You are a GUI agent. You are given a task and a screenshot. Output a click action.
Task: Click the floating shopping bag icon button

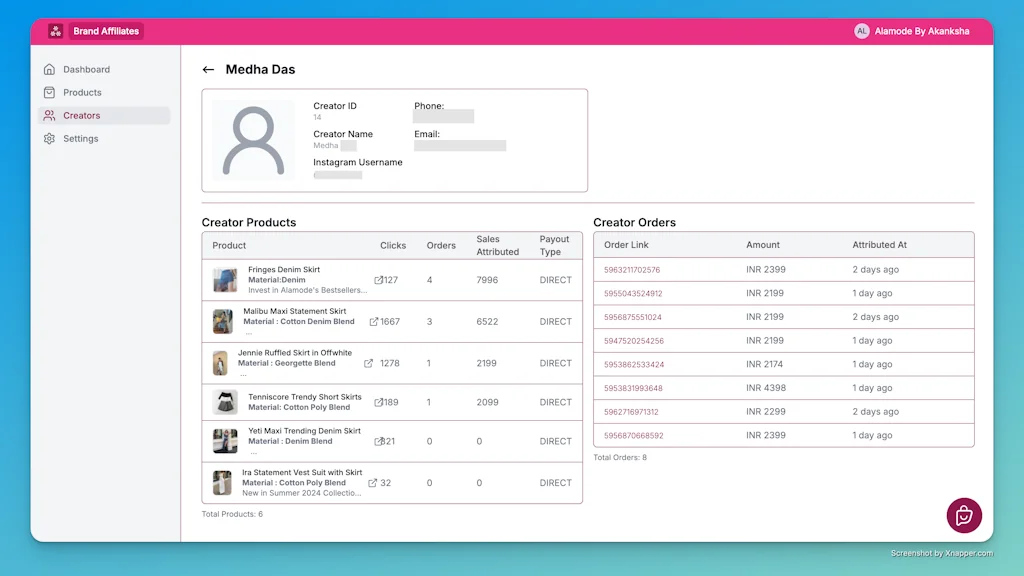964,516
